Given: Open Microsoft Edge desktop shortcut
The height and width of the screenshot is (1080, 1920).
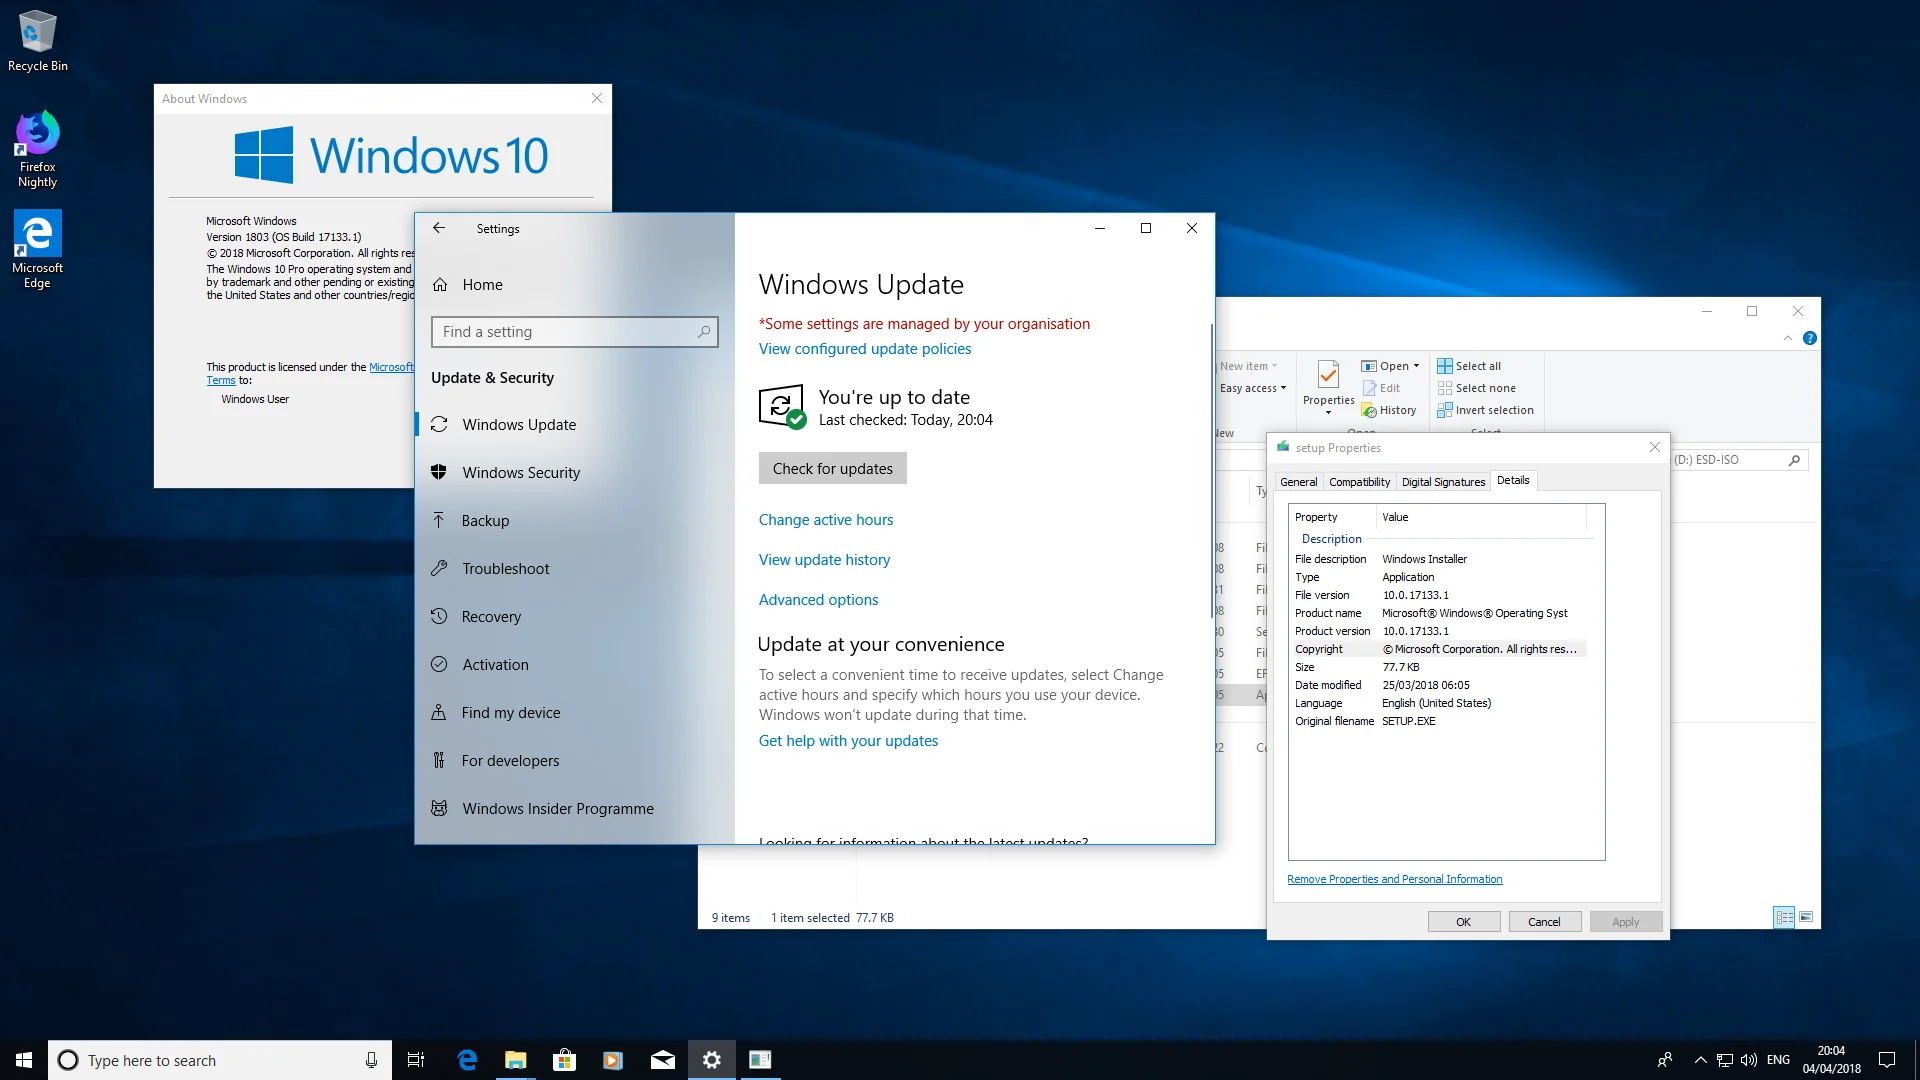Looking at the screenshot, I should pos(37,249).
